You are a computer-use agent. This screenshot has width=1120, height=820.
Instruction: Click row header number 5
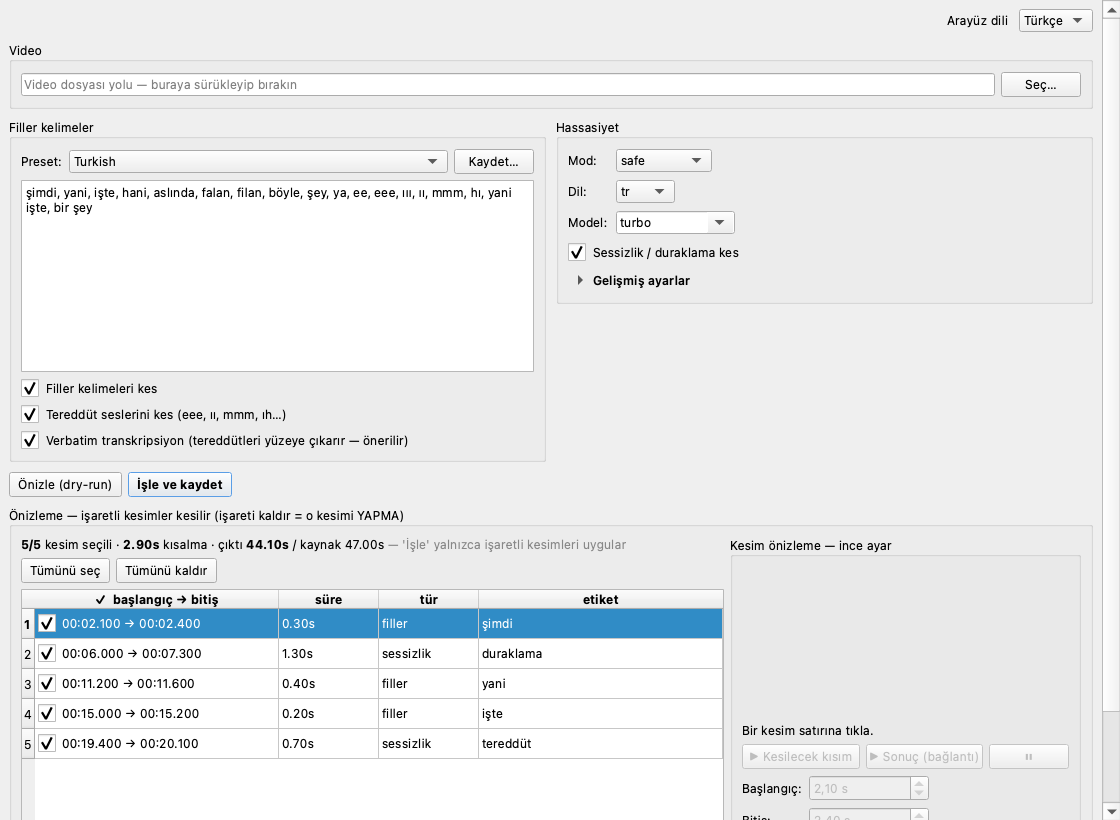(x=28, y=744)
